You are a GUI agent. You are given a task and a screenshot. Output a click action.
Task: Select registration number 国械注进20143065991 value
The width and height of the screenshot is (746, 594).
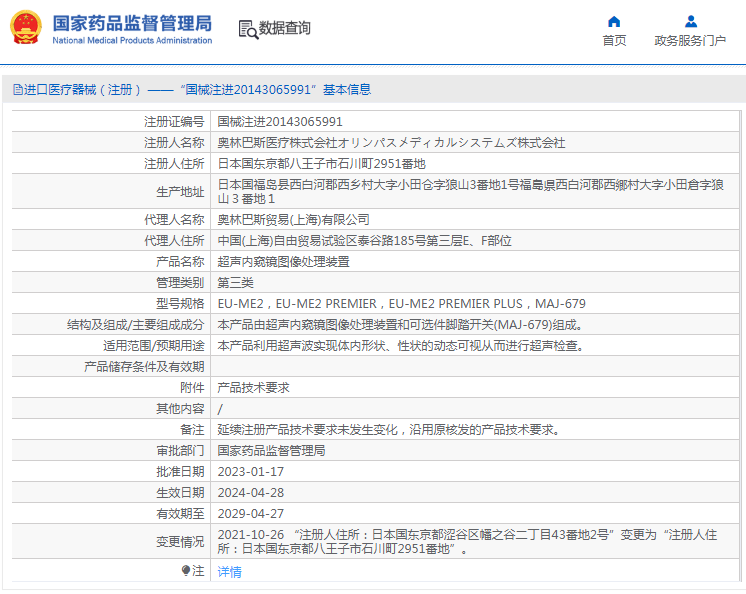click(x=280, y=122)
